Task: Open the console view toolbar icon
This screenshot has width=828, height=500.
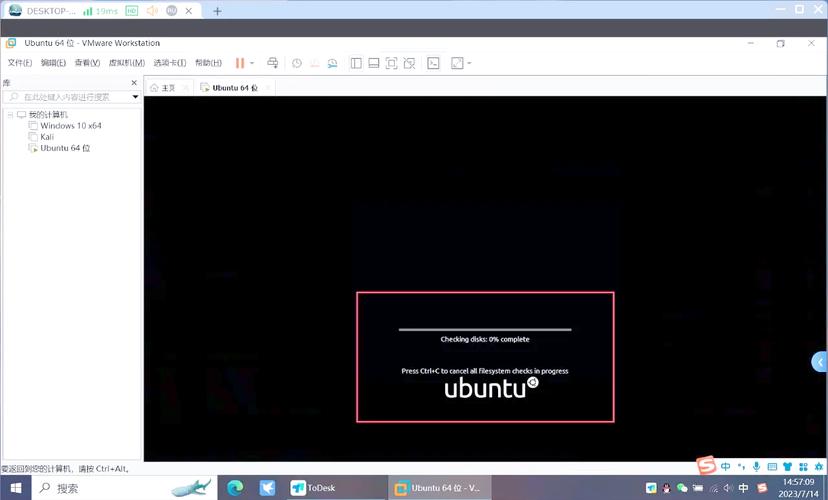Action: coord(433,63)
